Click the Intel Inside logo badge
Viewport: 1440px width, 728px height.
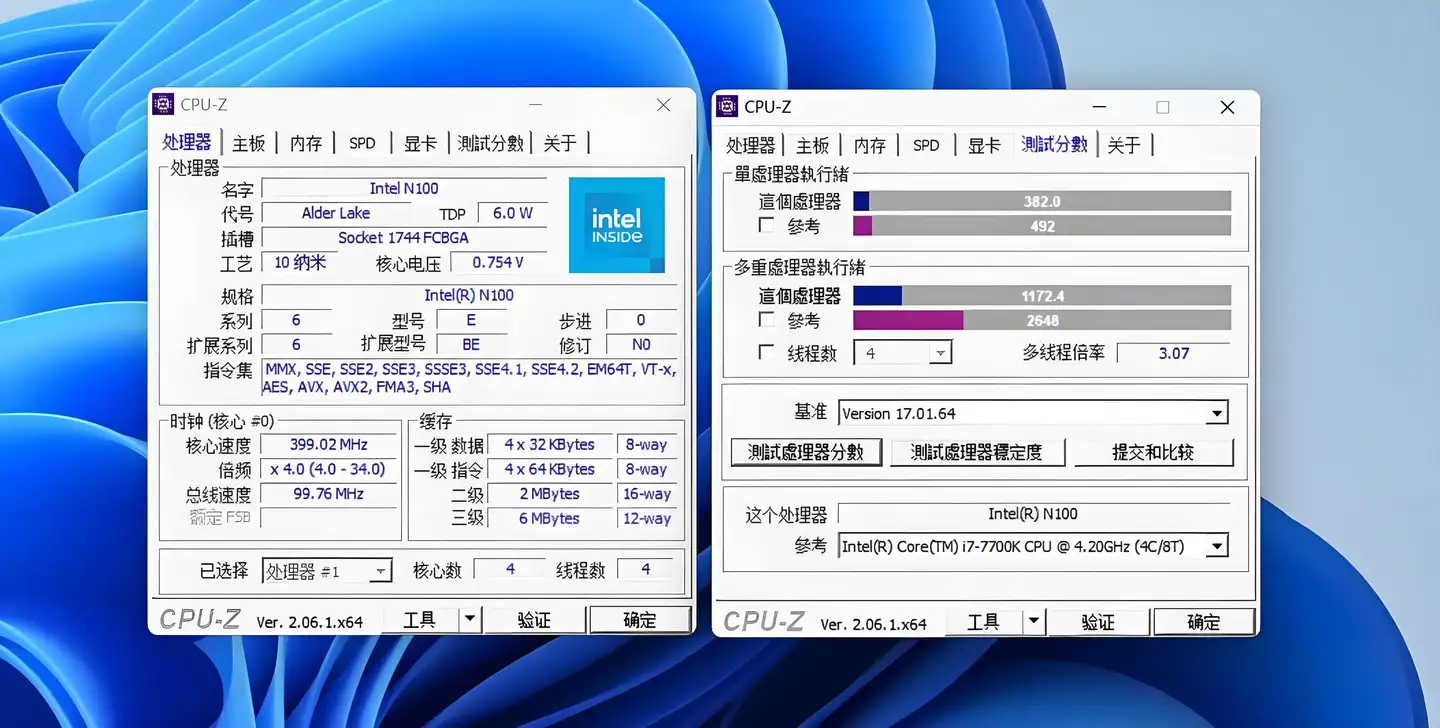click(617, 225)
